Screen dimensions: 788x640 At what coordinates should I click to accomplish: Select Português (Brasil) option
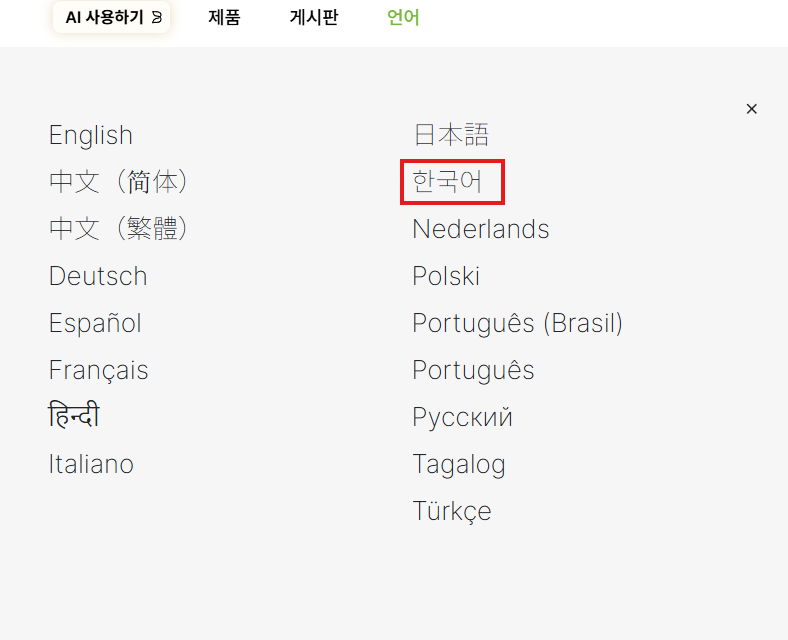pos(518,323)
